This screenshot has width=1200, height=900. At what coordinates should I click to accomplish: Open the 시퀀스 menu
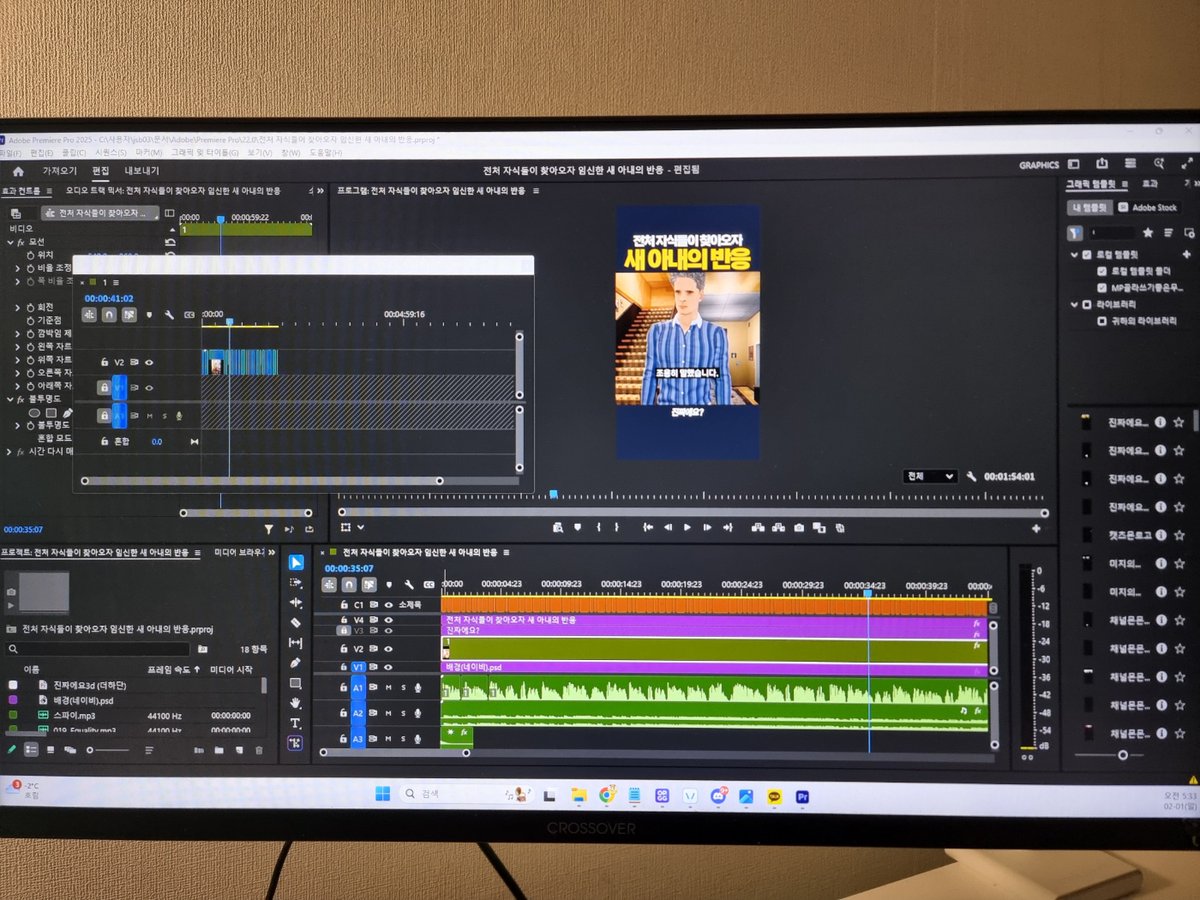coord(110,152)
